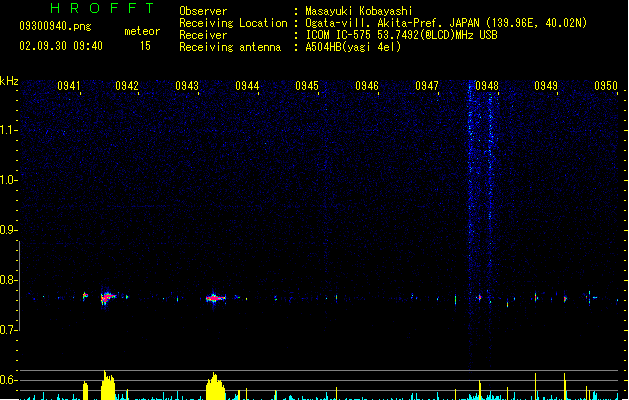
Task: Click the strong meteor echo near 0942
Action: pos(108,297)
